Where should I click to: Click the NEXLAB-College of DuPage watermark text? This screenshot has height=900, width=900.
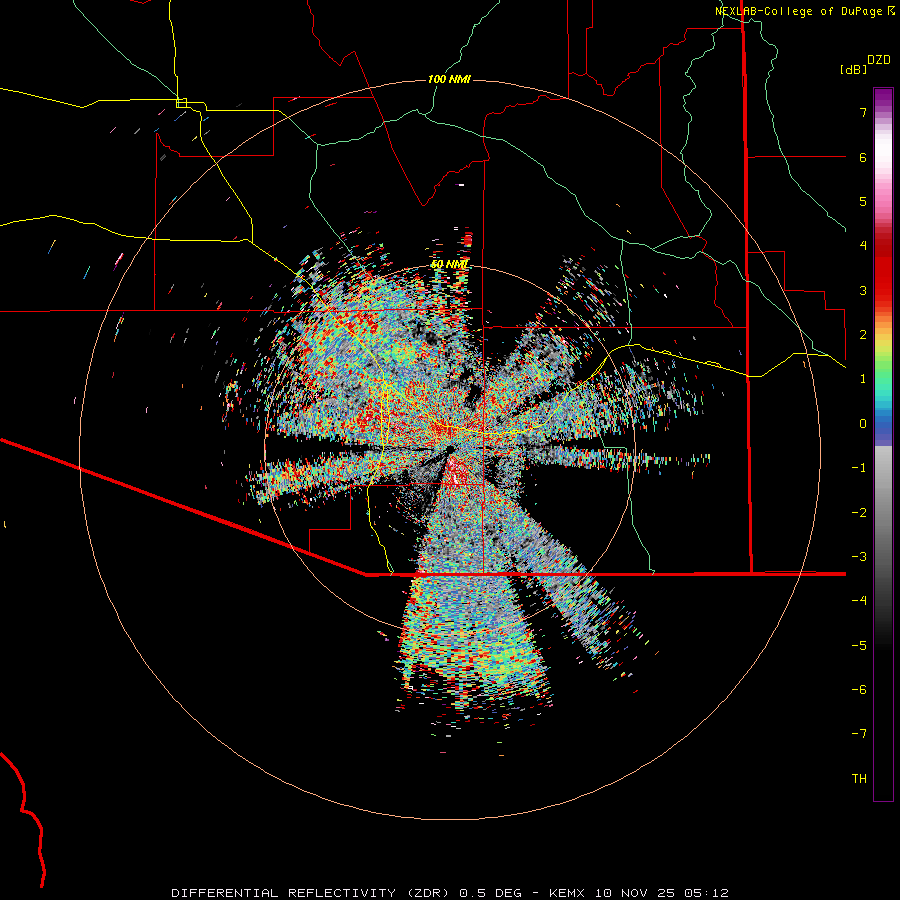coord(805,11)
